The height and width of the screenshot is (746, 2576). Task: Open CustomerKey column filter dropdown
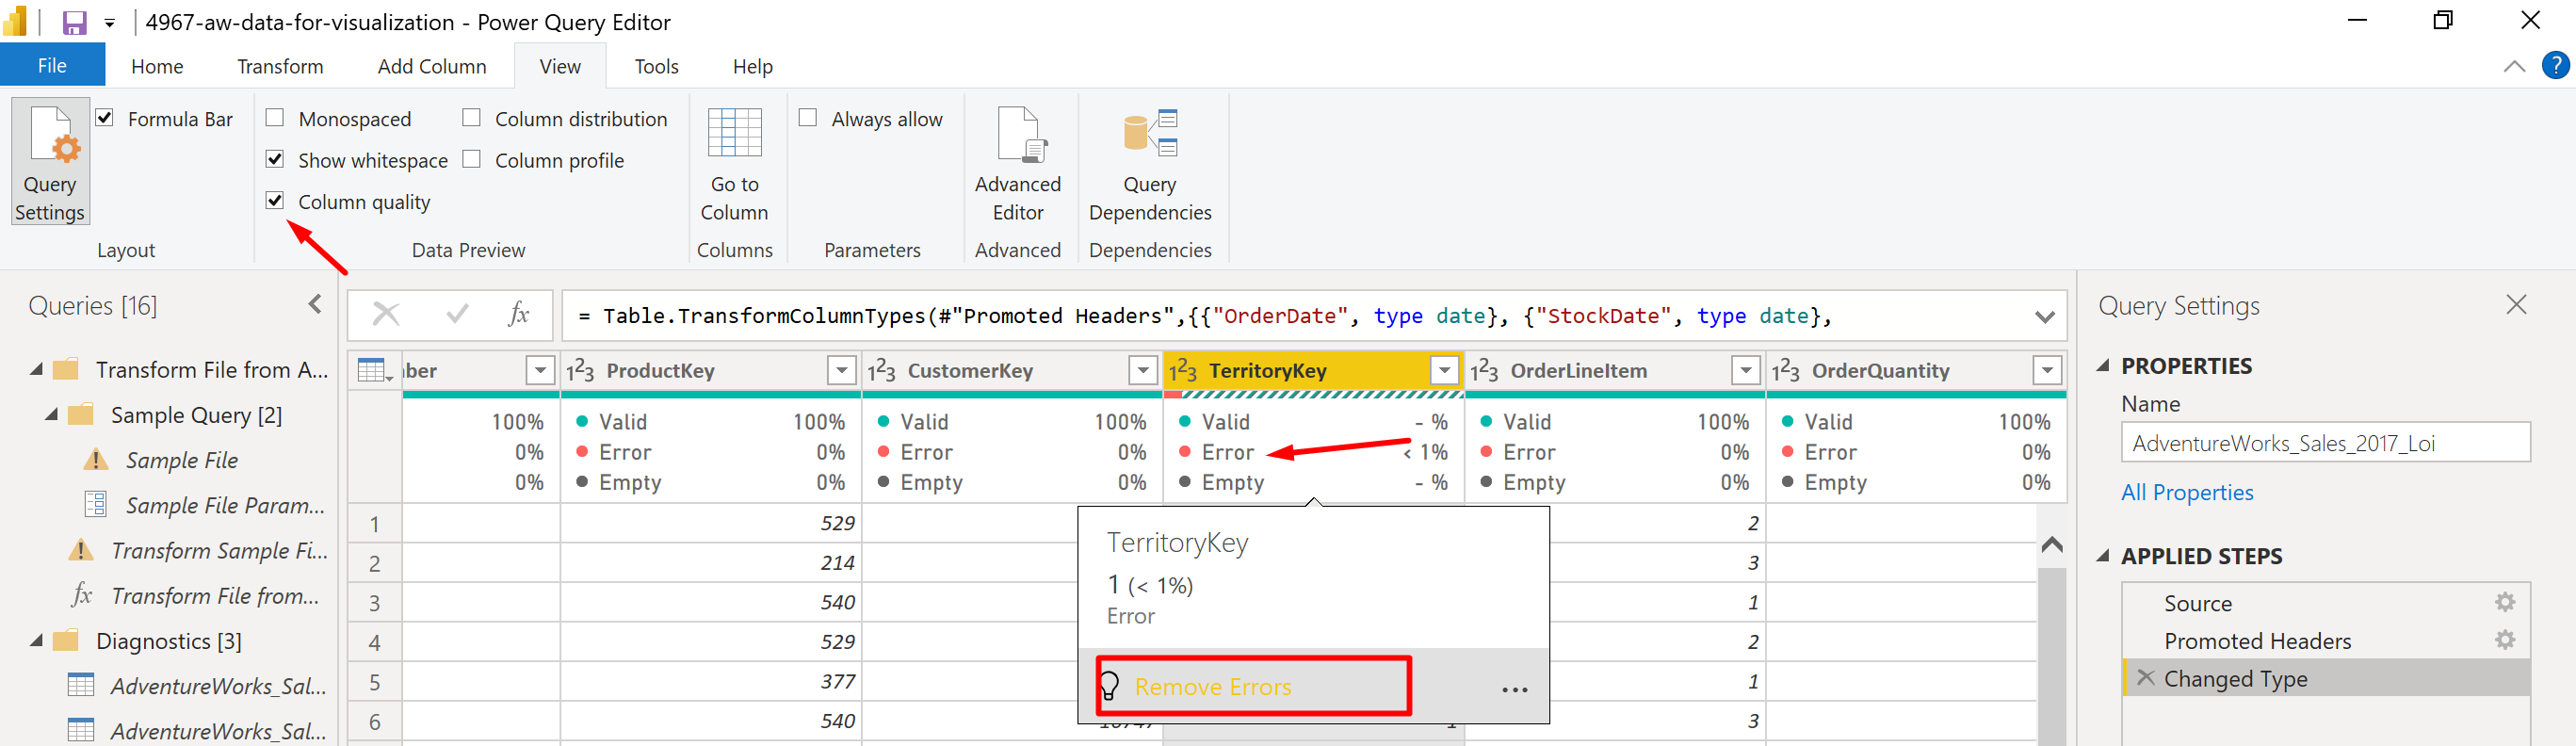coord(1143,371)
